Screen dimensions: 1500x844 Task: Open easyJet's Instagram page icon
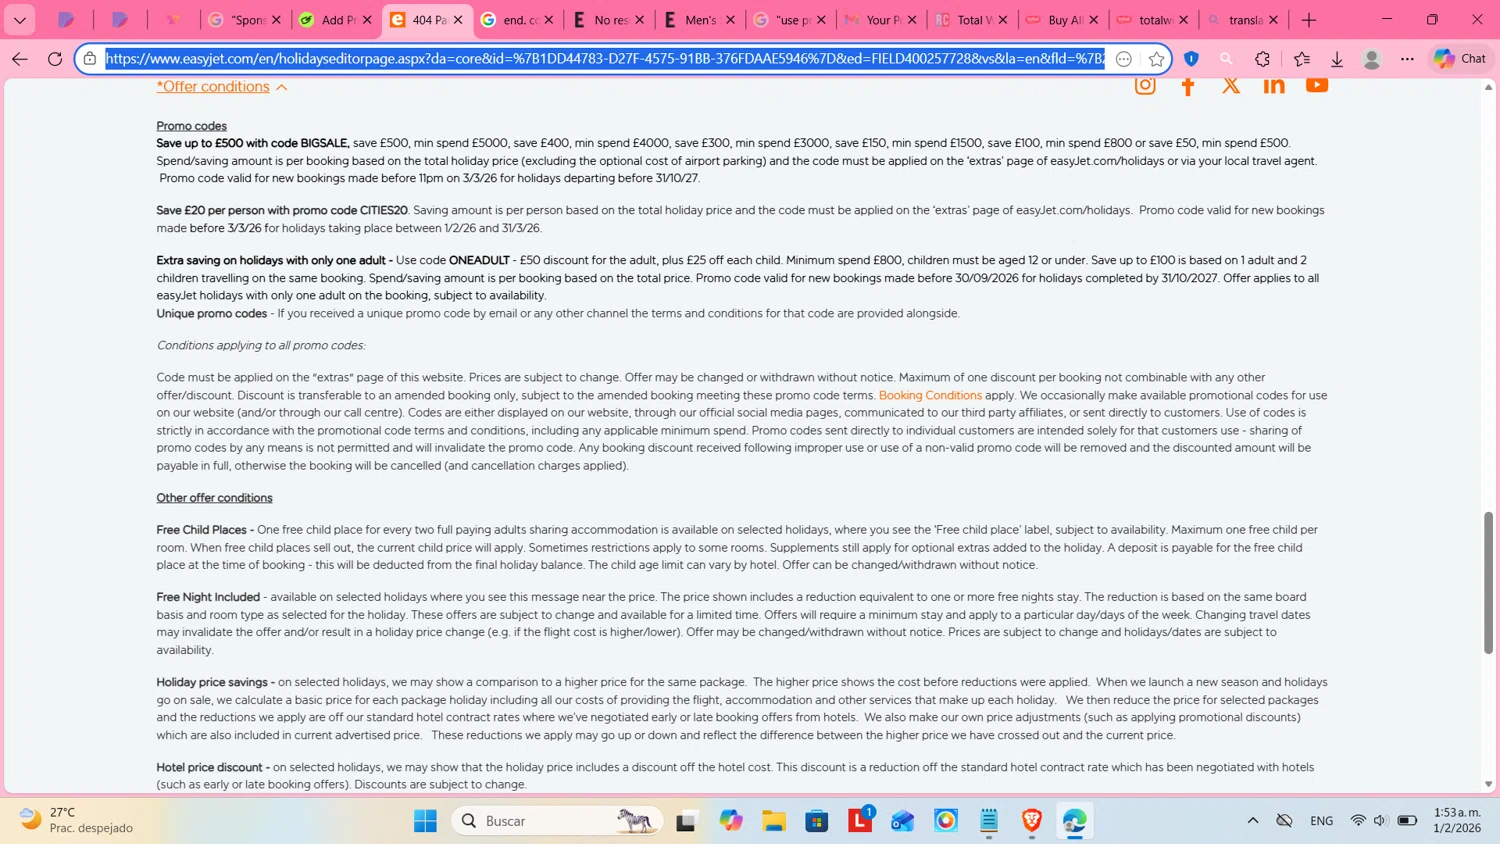(1145, 86)
